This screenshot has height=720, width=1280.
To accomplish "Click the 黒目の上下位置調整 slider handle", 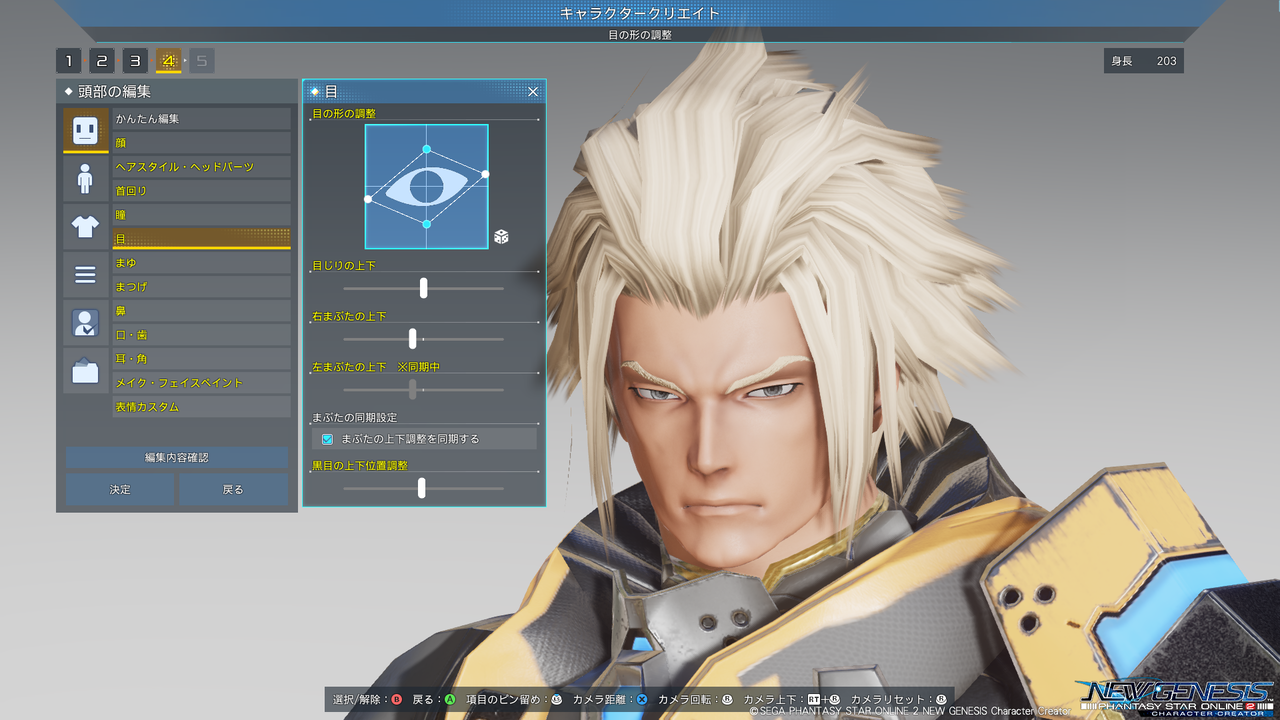I will tap(422, 488).
